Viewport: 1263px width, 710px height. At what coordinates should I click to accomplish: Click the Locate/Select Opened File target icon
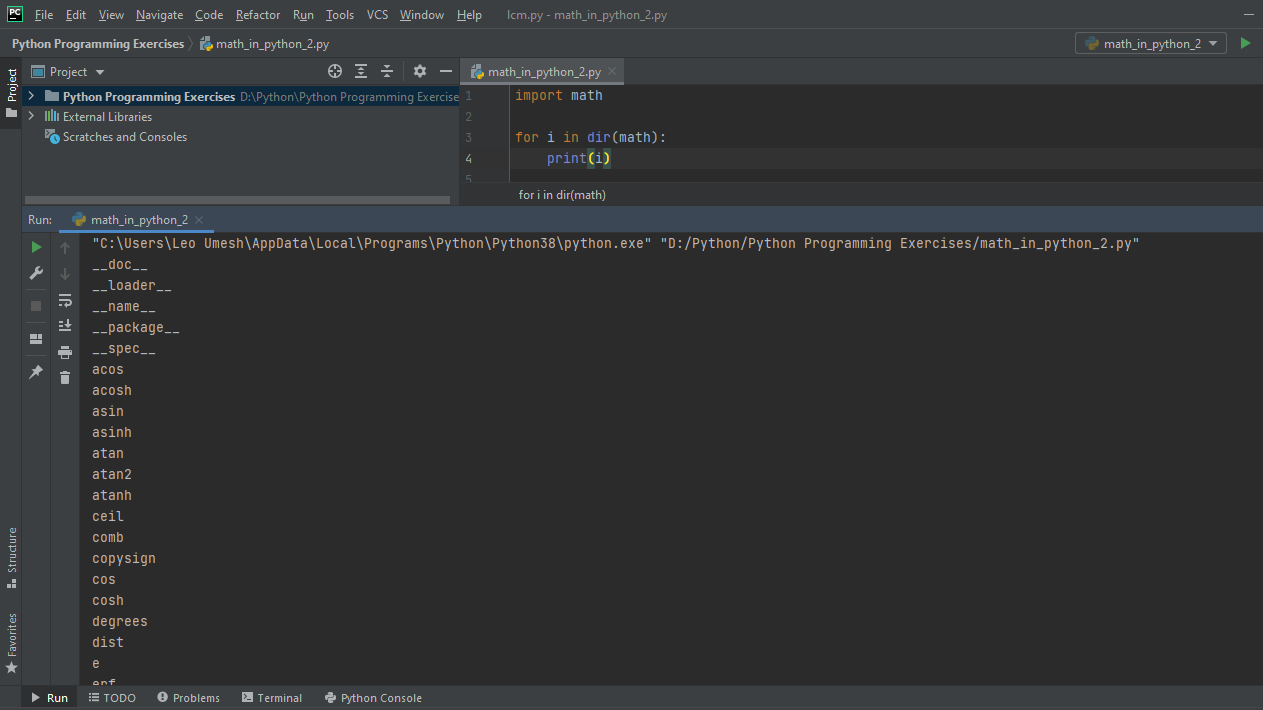(x=335, y=71)
